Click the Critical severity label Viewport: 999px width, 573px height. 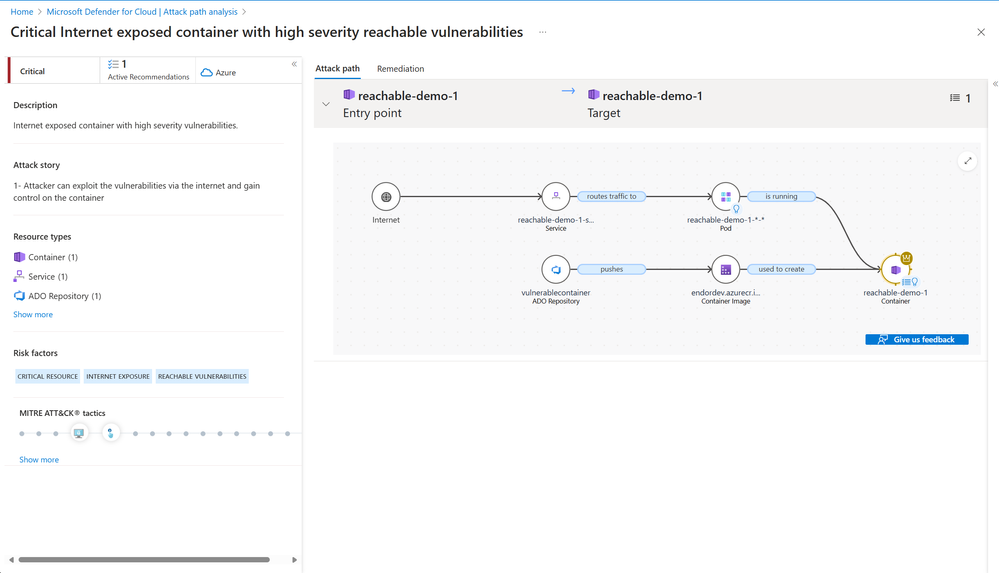pos(32,71)
